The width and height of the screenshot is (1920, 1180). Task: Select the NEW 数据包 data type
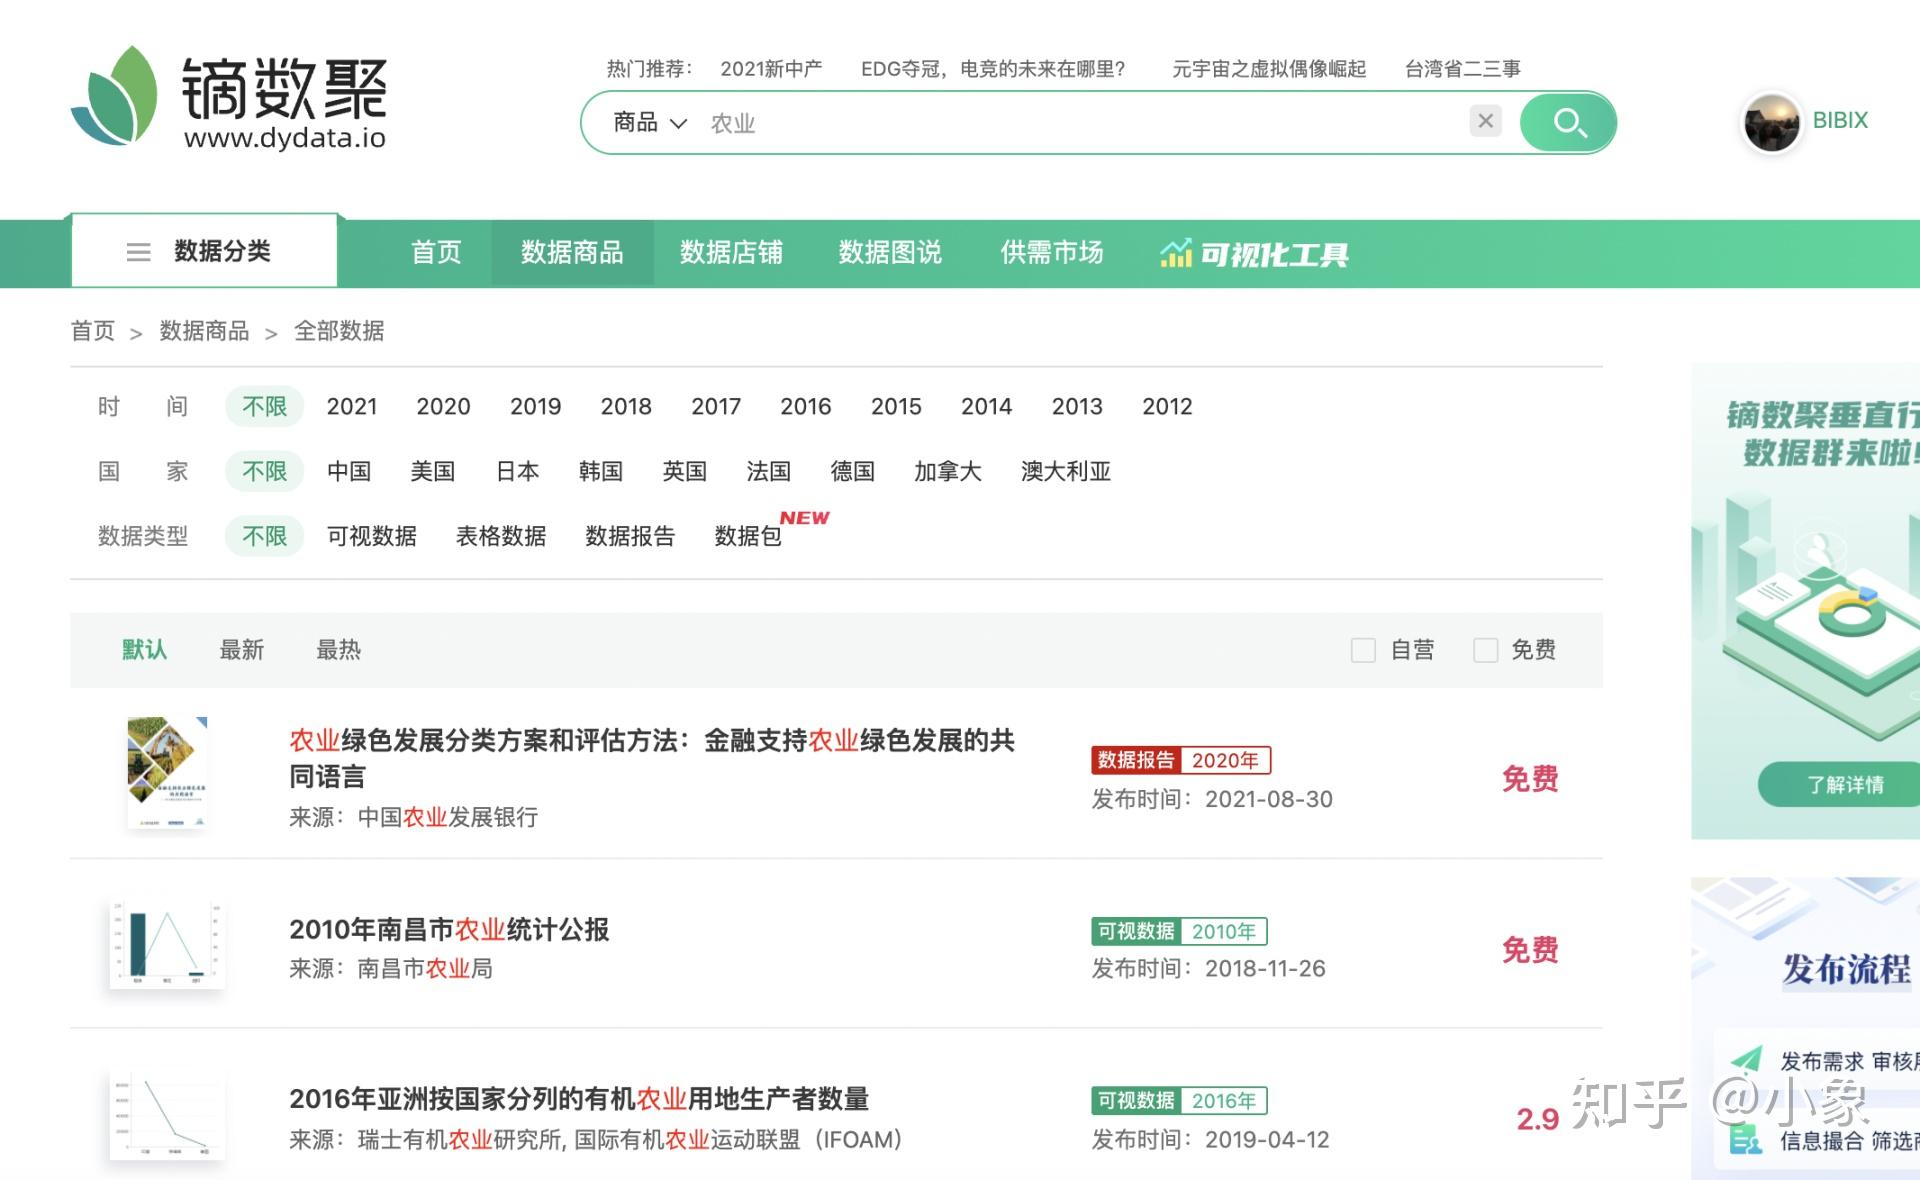point(748,537)
